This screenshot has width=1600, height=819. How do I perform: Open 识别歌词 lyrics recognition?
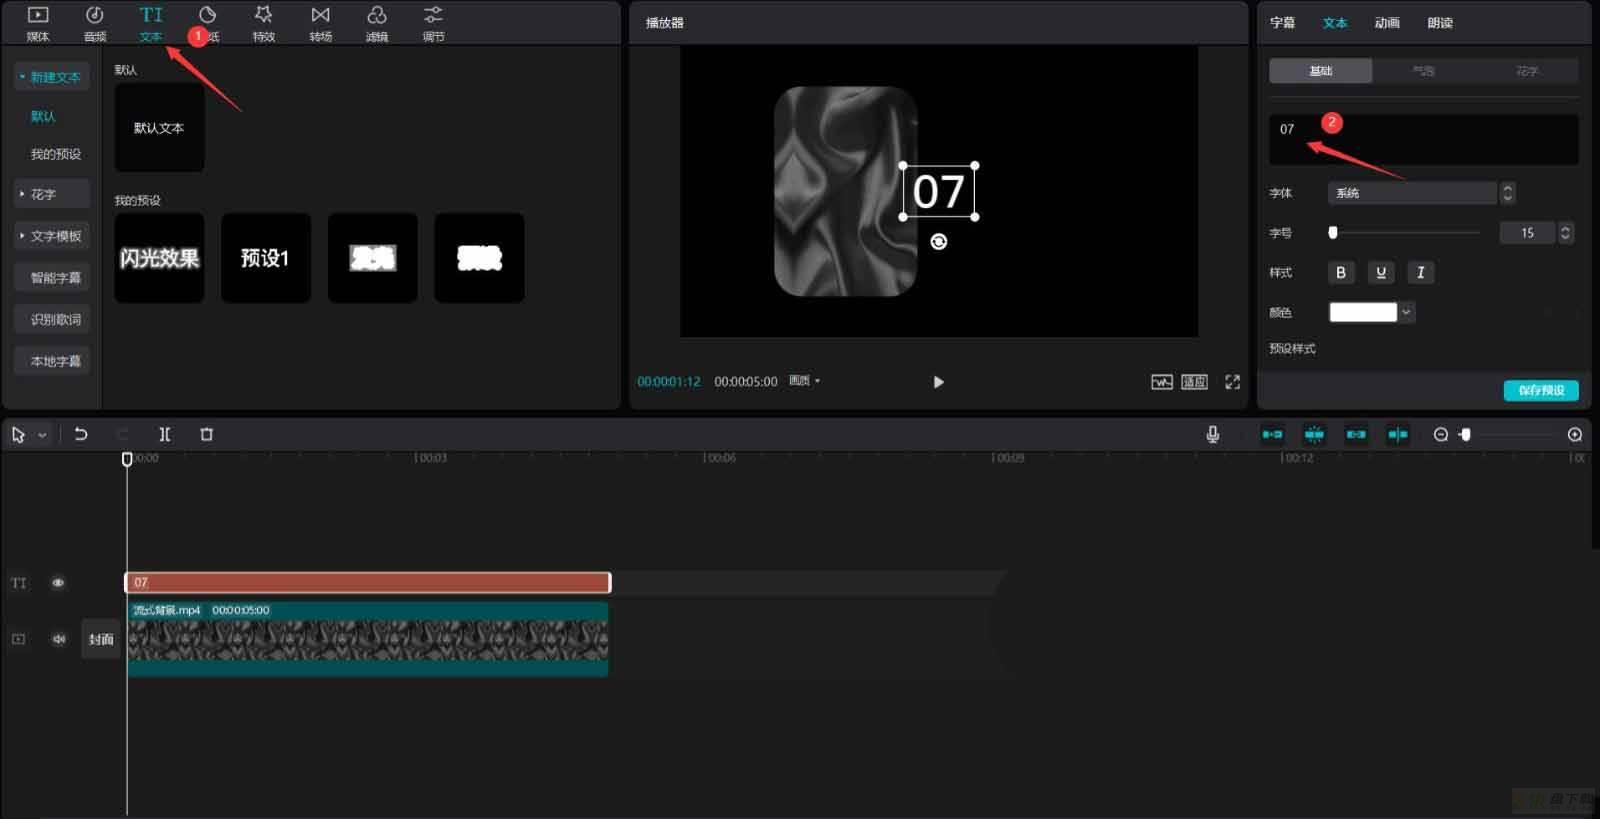[51, 319]
